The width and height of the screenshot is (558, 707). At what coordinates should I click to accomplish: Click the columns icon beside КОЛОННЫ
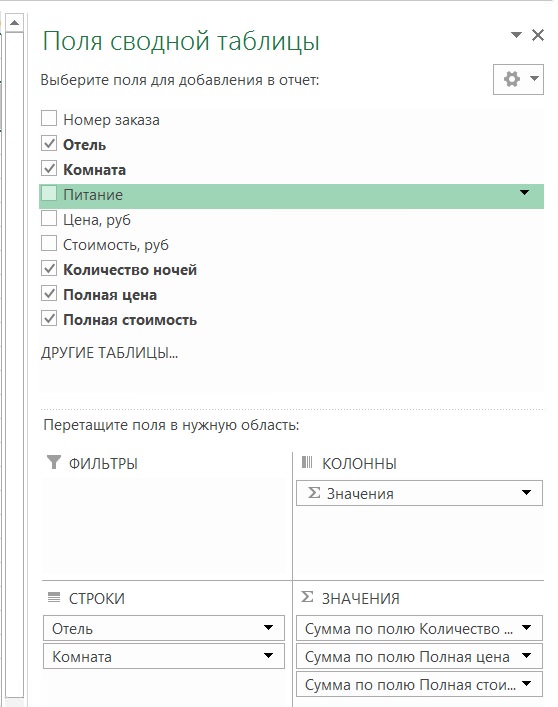307,462
